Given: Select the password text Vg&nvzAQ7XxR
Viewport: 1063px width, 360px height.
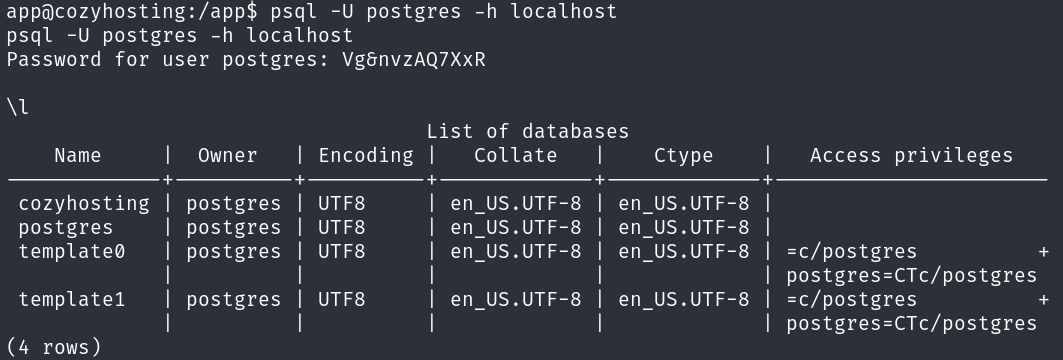Looking at the screenshot, I should click(414, 60).
